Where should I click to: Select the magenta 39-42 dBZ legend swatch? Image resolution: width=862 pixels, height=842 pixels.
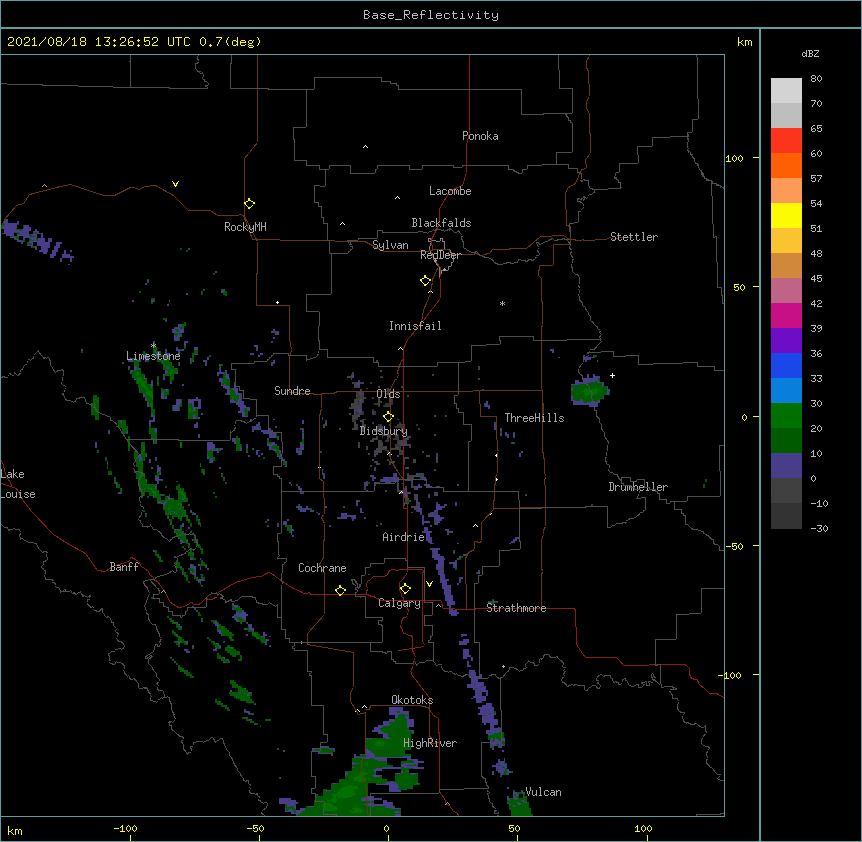point(786,315)
